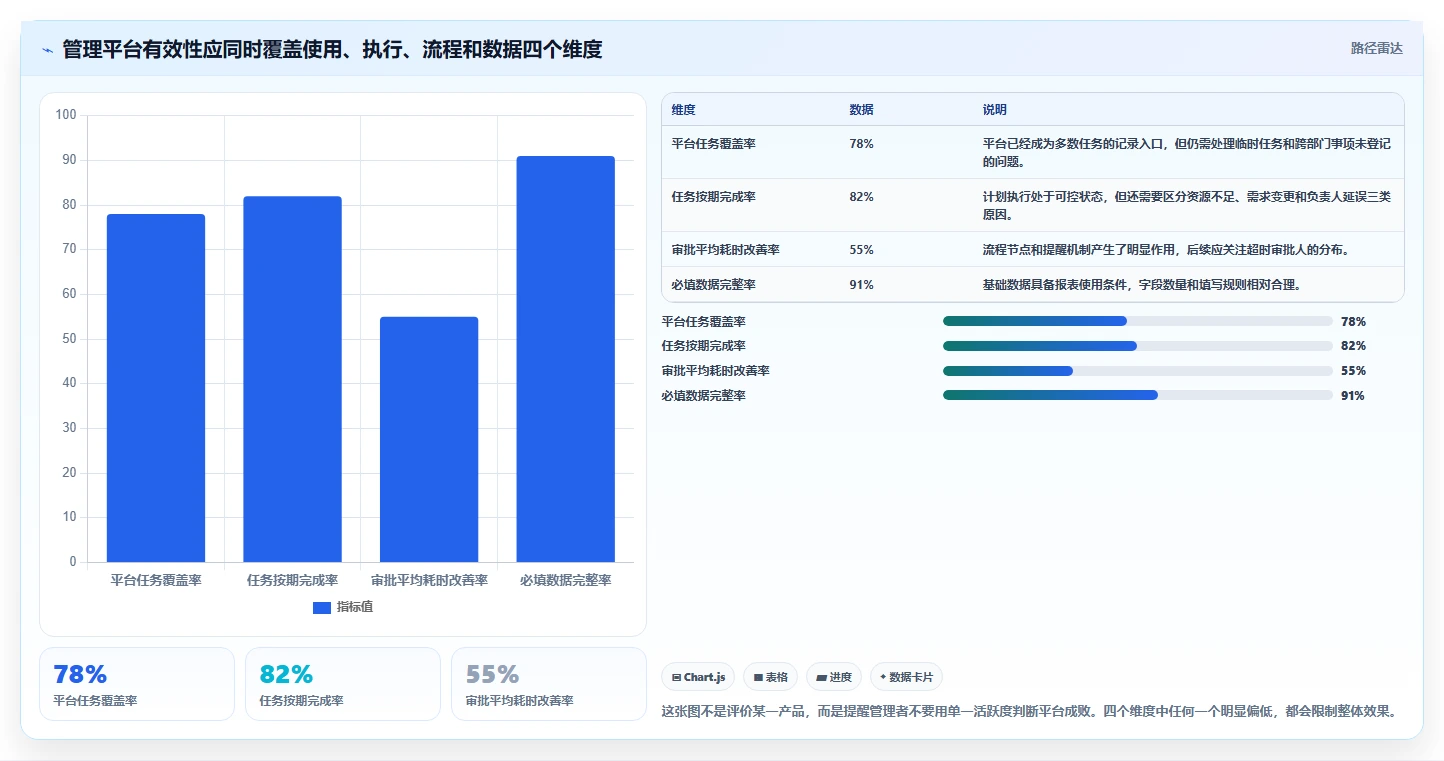Click the lightning icon beside the page title
This screenshot has height=761, width=1444.
point(47,50)
